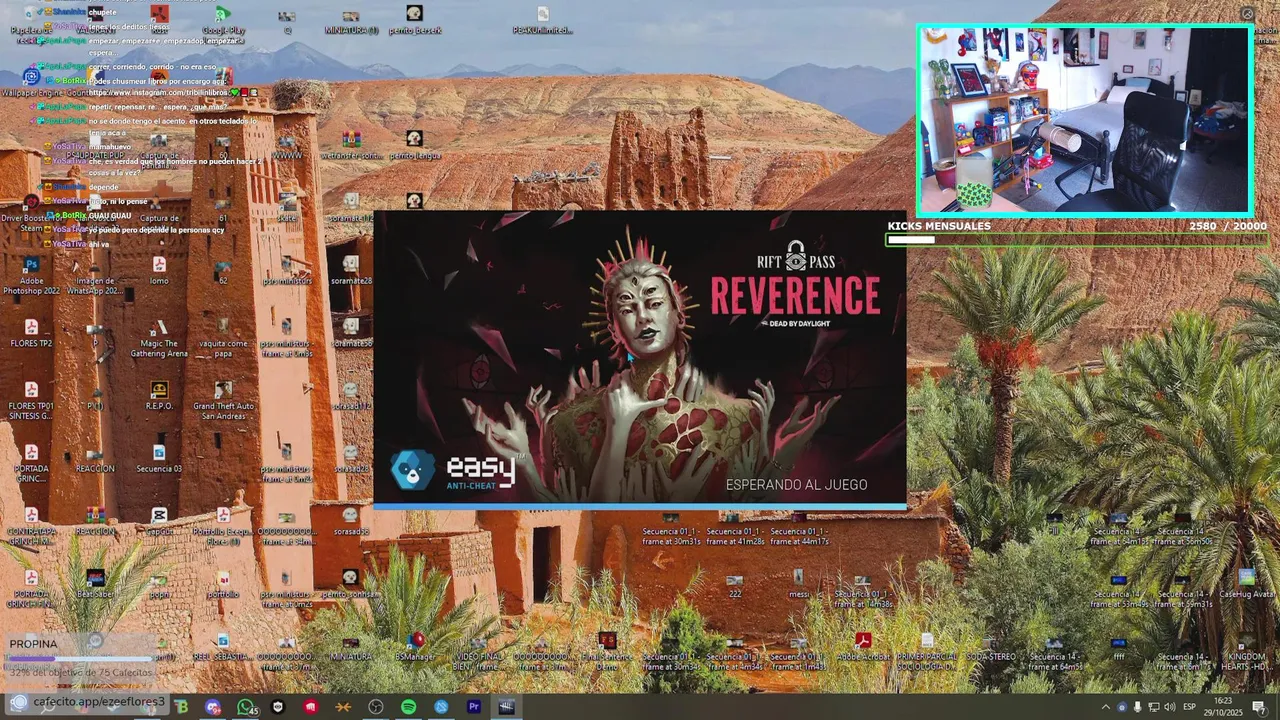Open Spotify from the taskbar
Image resolution: width=1280 pixels, height=720 pixels.
coord(408,707)
